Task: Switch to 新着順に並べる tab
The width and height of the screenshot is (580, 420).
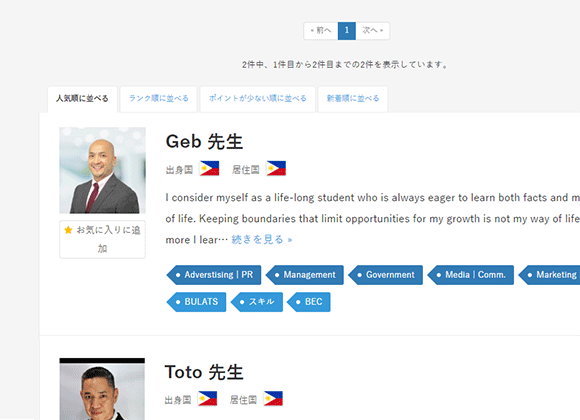Action: 353,98
